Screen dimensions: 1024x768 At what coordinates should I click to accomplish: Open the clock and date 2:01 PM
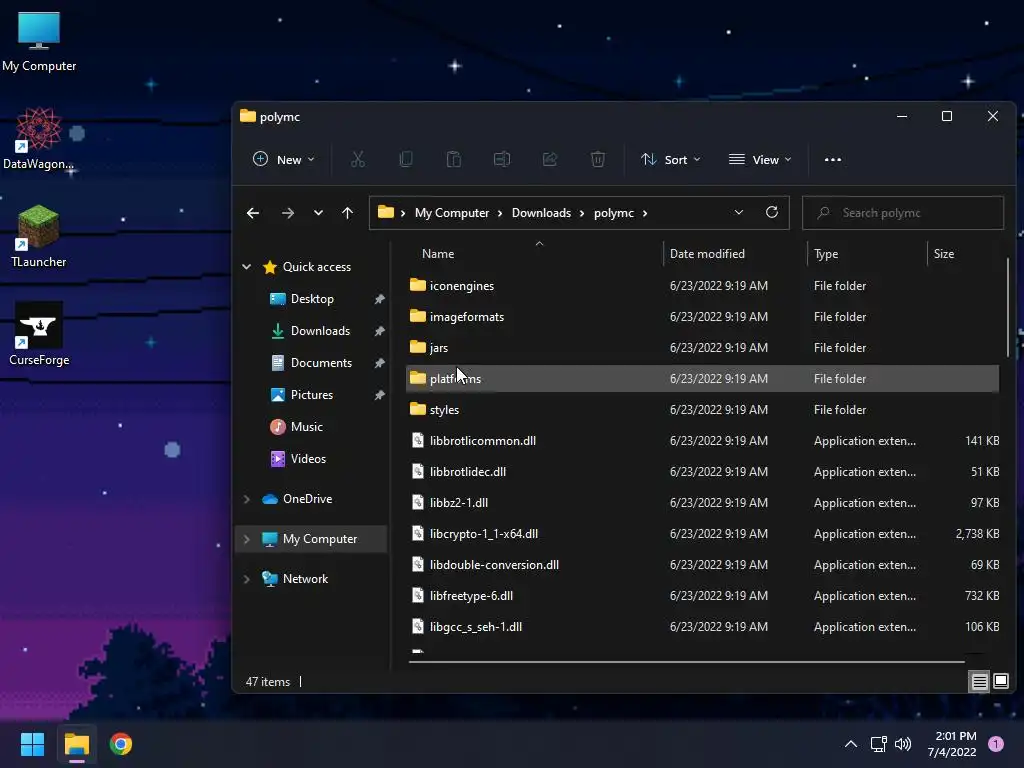click(x=952, y=744)
